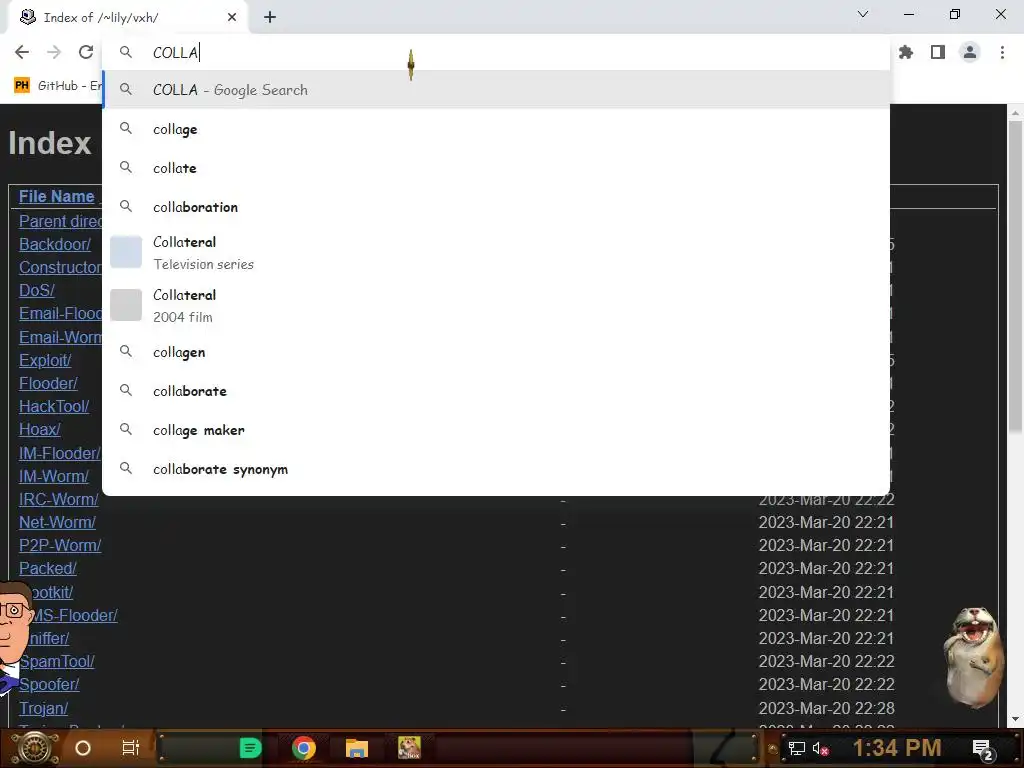Select the collagen suggestion
The height and width of the screenshot is (768, 1024).
tap(496, 352)
